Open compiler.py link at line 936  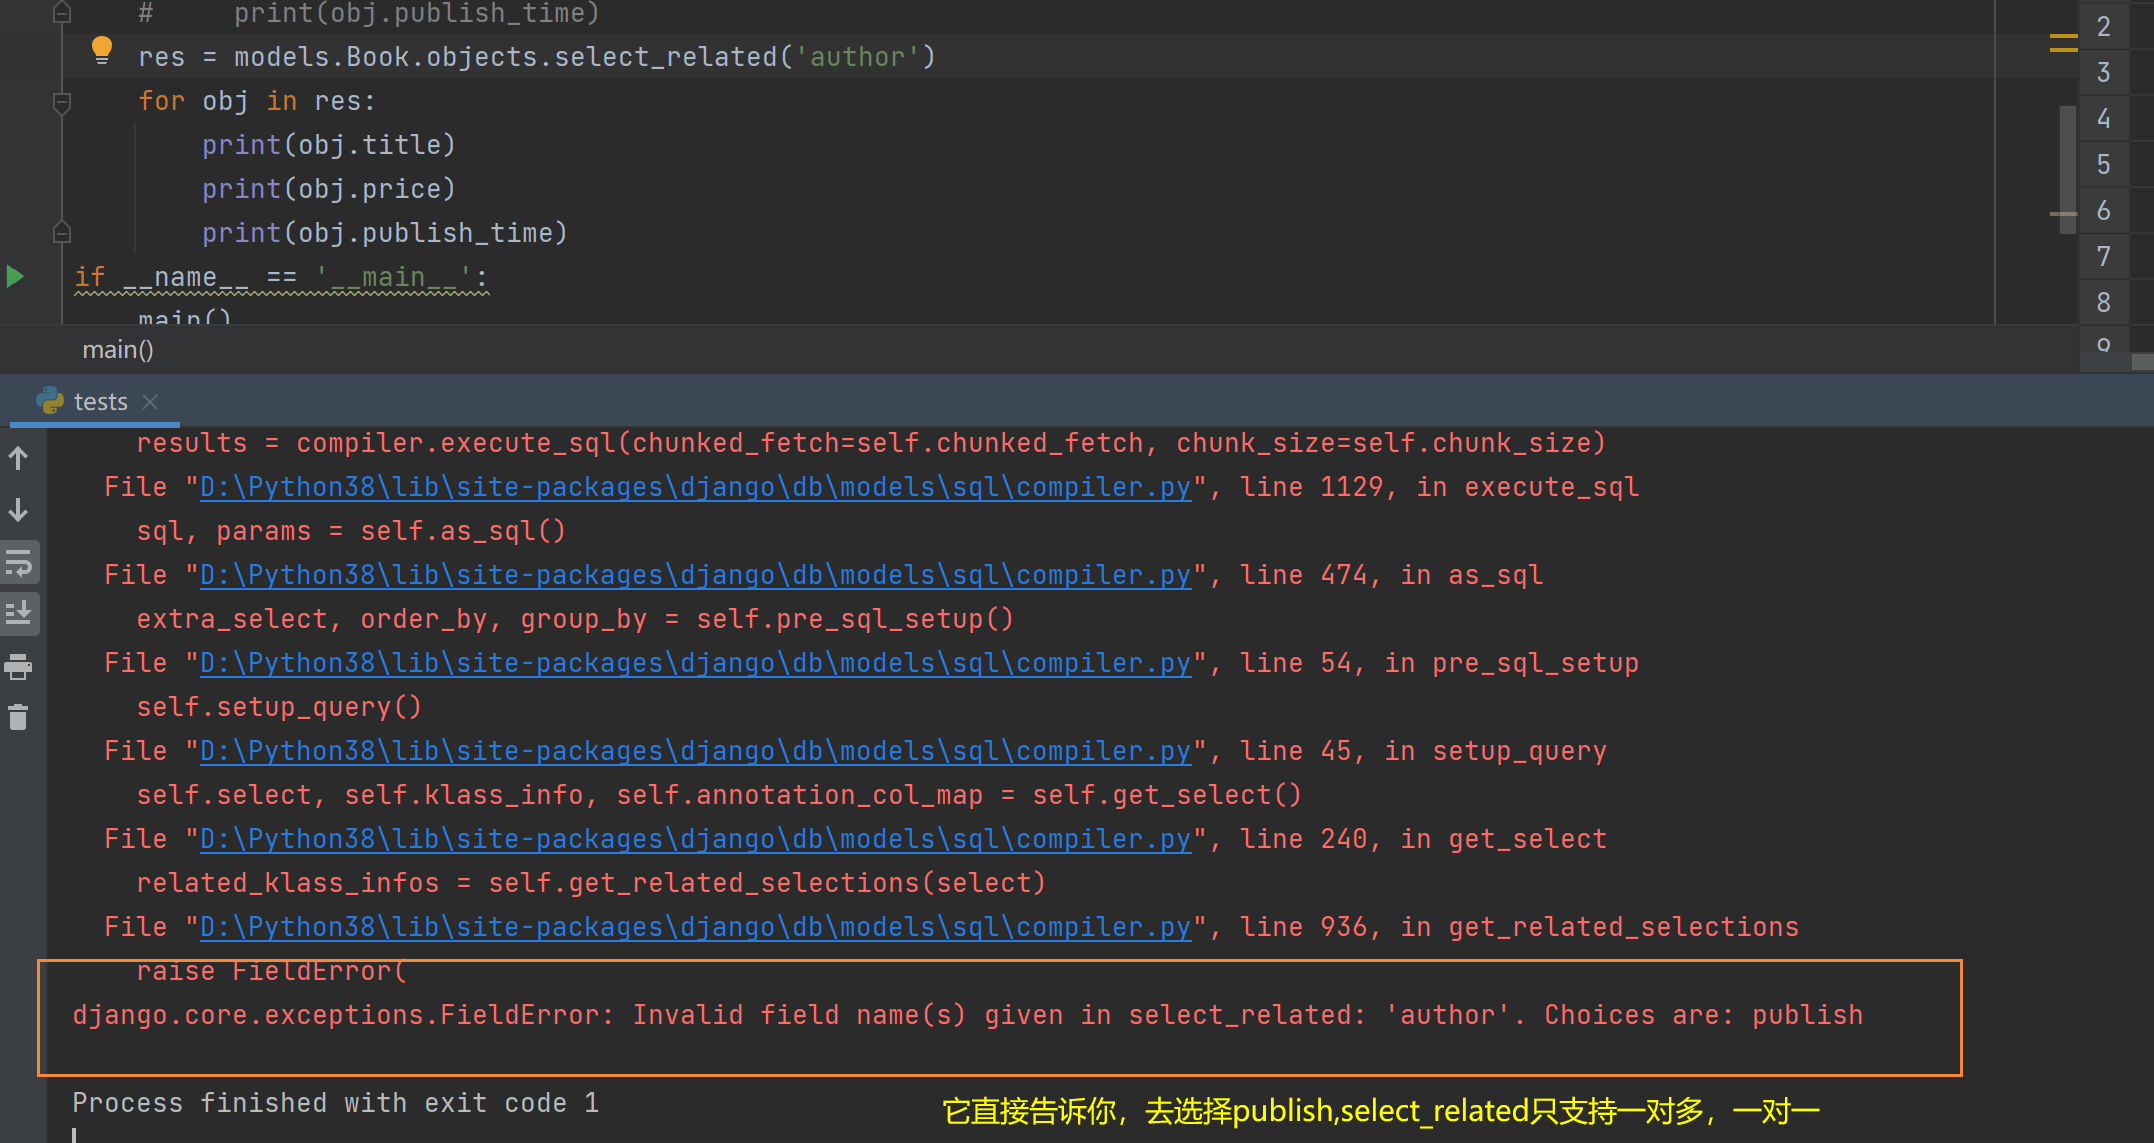pyautogui.click(x=696, y=927)
